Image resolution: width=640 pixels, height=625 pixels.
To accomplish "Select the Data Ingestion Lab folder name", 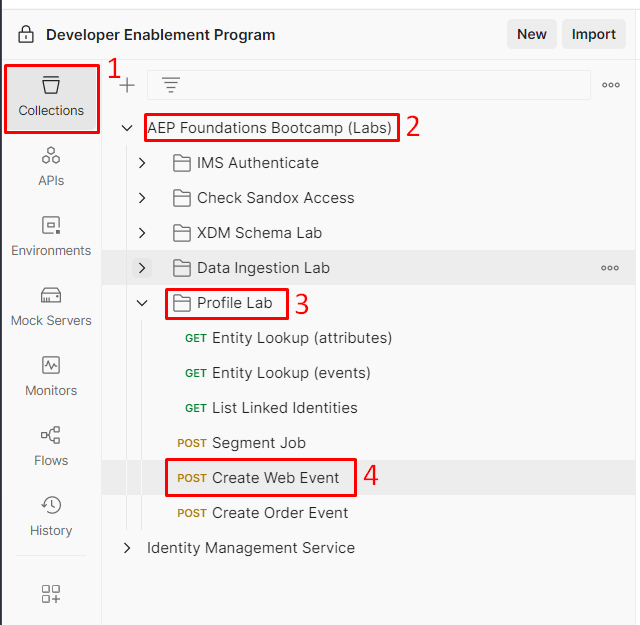I will 263,268.
